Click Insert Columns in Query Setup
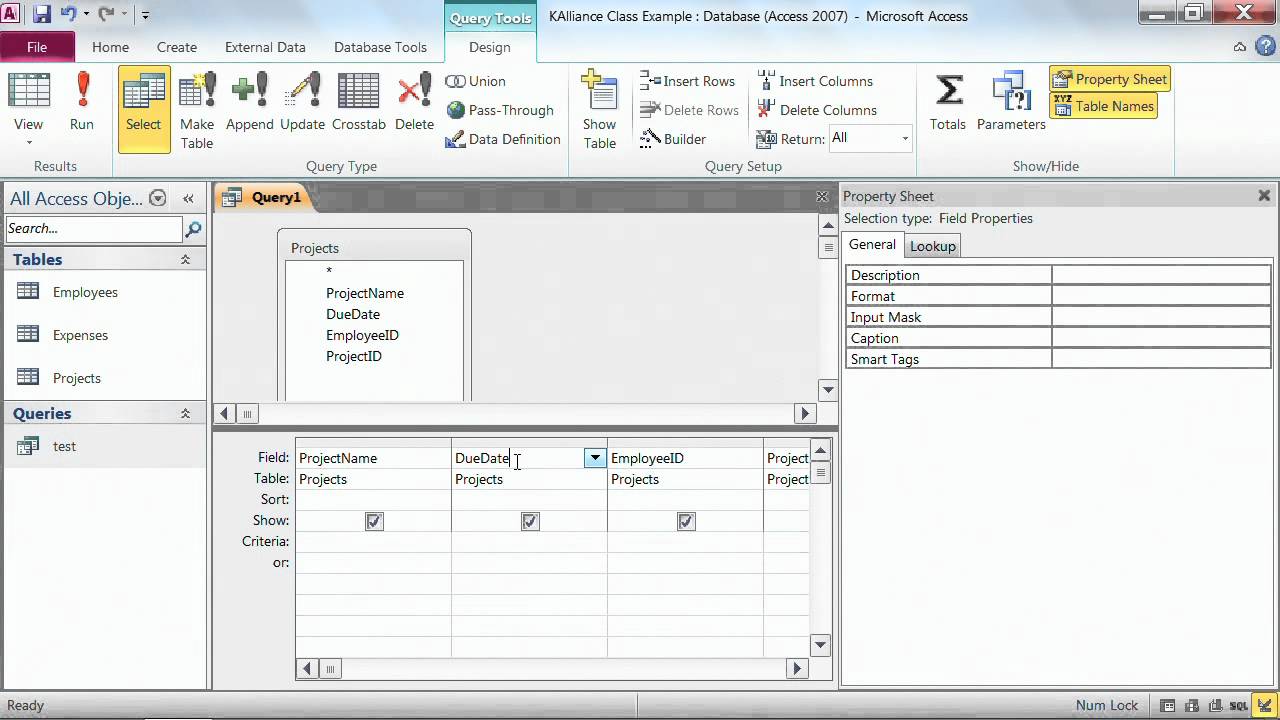 (x=815, y=81)
